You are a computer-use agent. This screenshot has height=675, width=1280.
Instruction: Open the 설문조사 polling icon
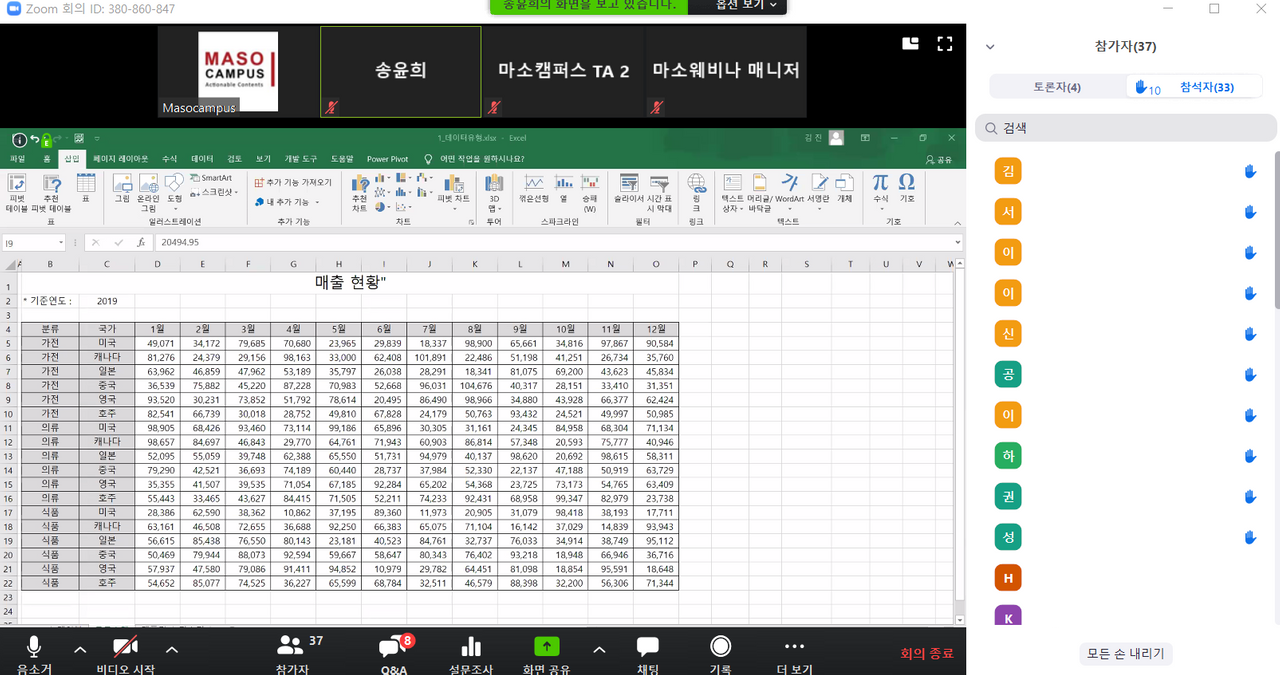(x=470, y=648)
